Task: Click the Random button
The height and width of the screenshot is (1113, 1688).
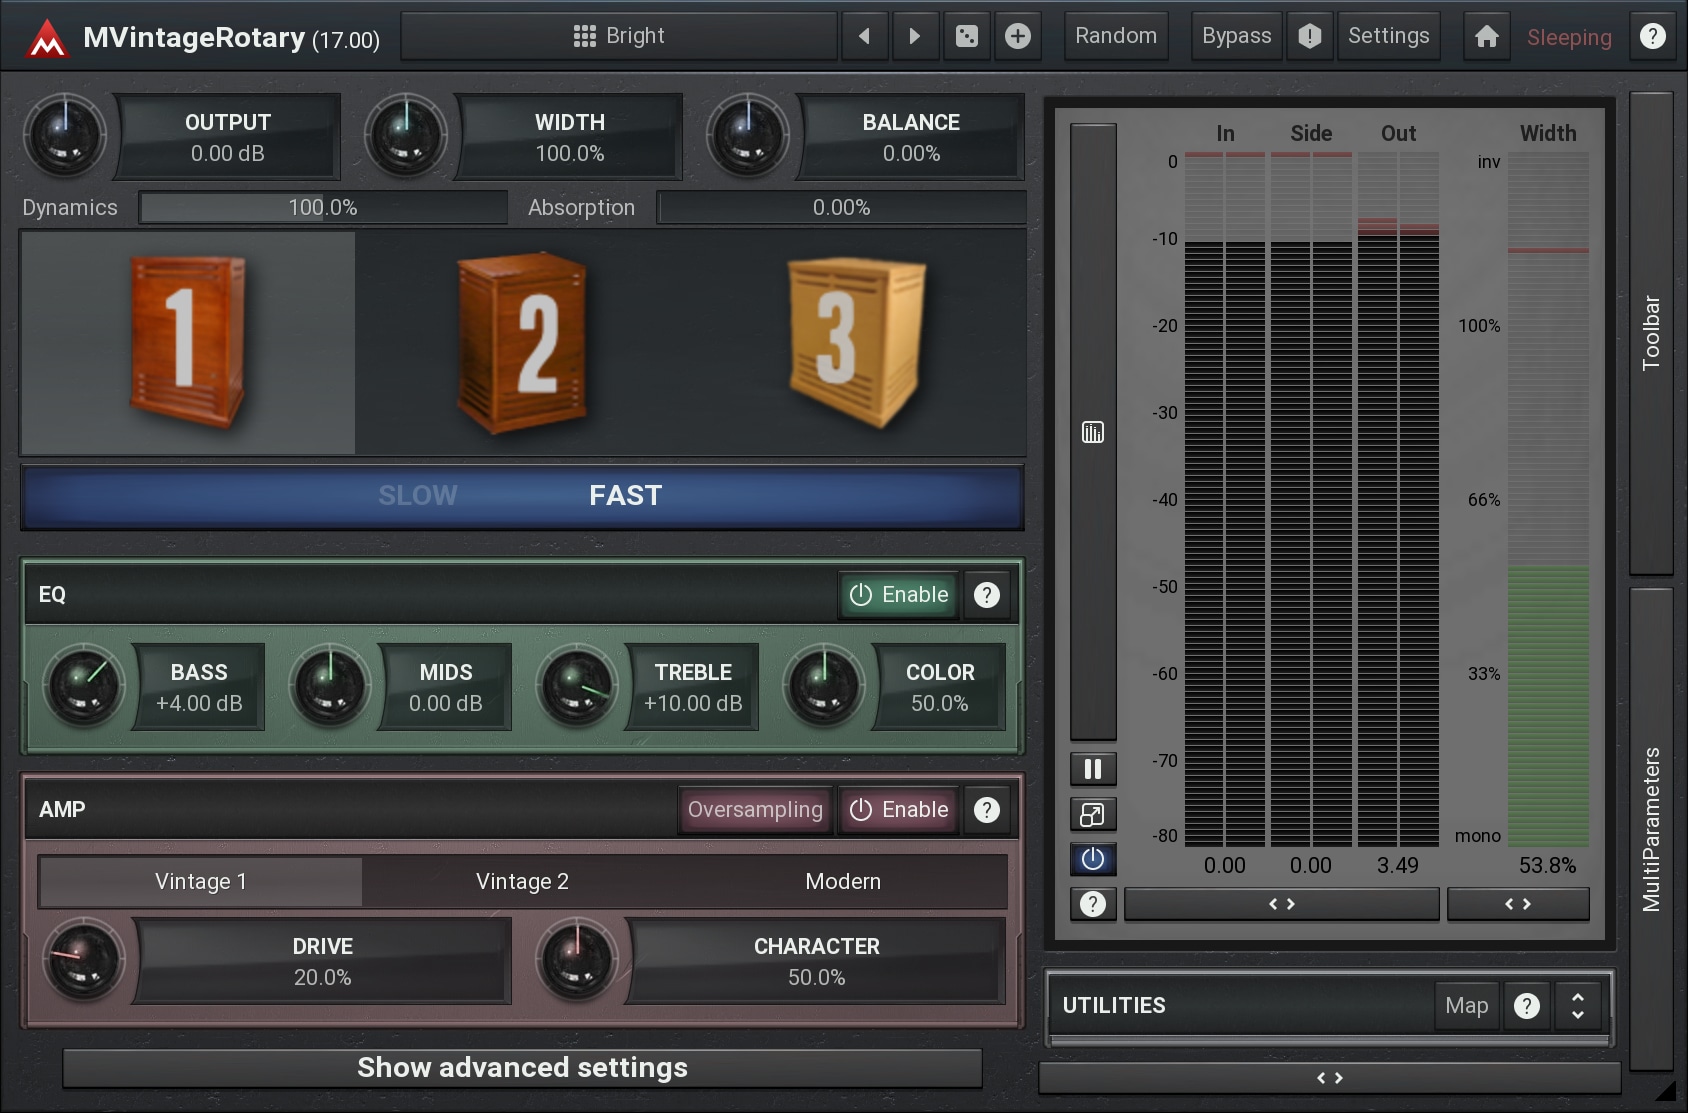Action: tap(1116, 36)
